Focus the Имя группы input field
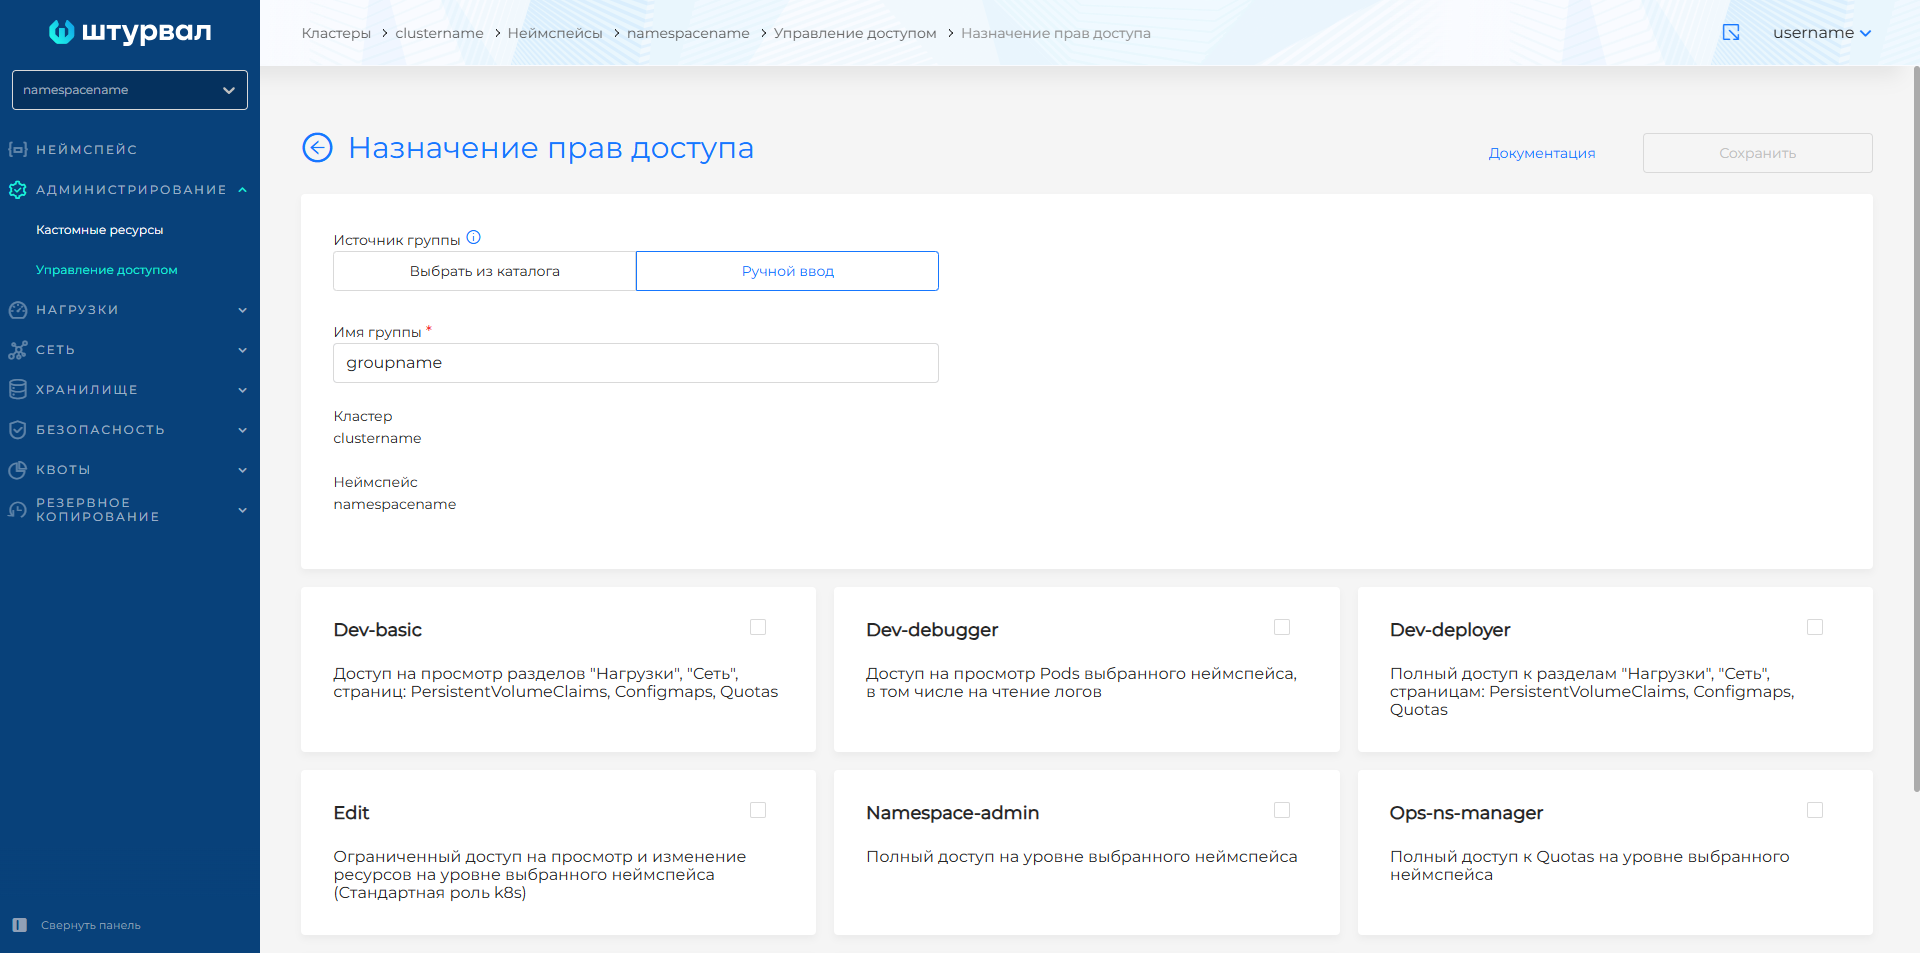 636,363
